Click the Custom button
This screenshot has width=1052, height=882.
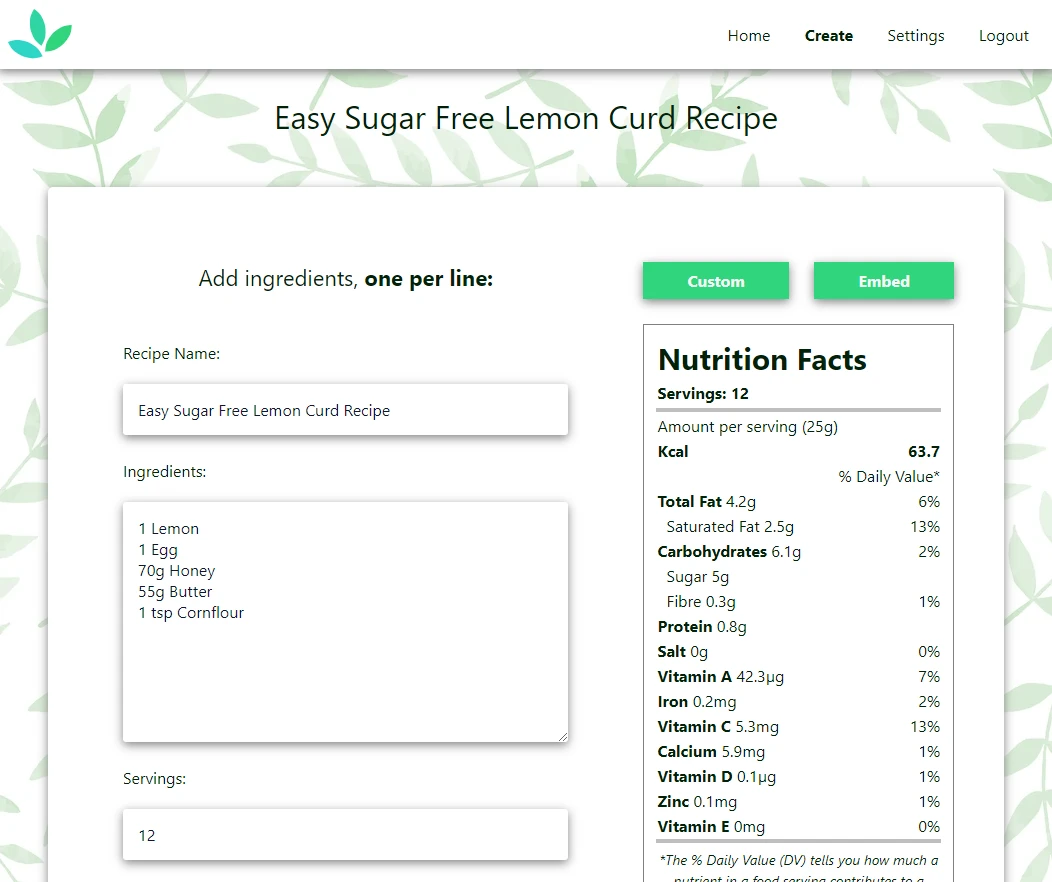point(716,281)
